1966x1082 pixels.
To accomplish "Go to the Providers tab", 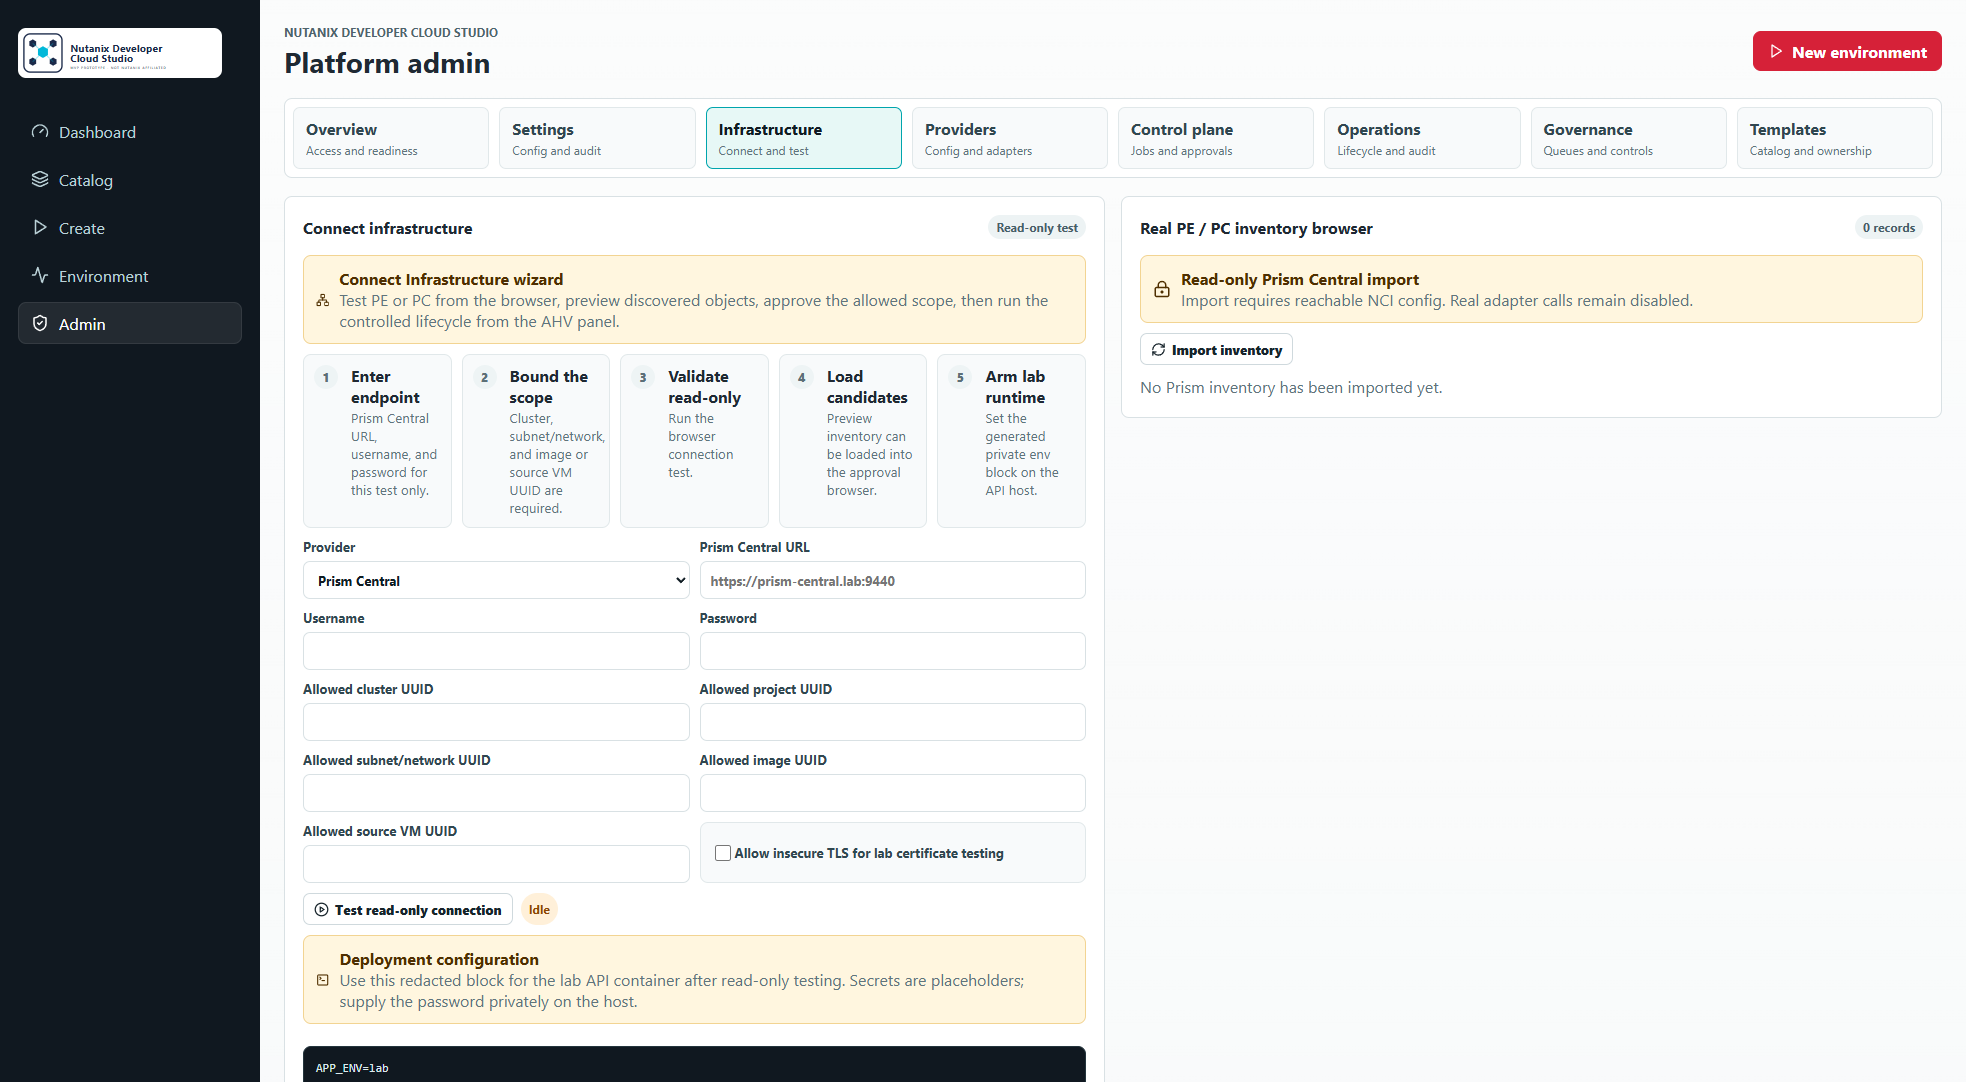I will click(1010, 138).
